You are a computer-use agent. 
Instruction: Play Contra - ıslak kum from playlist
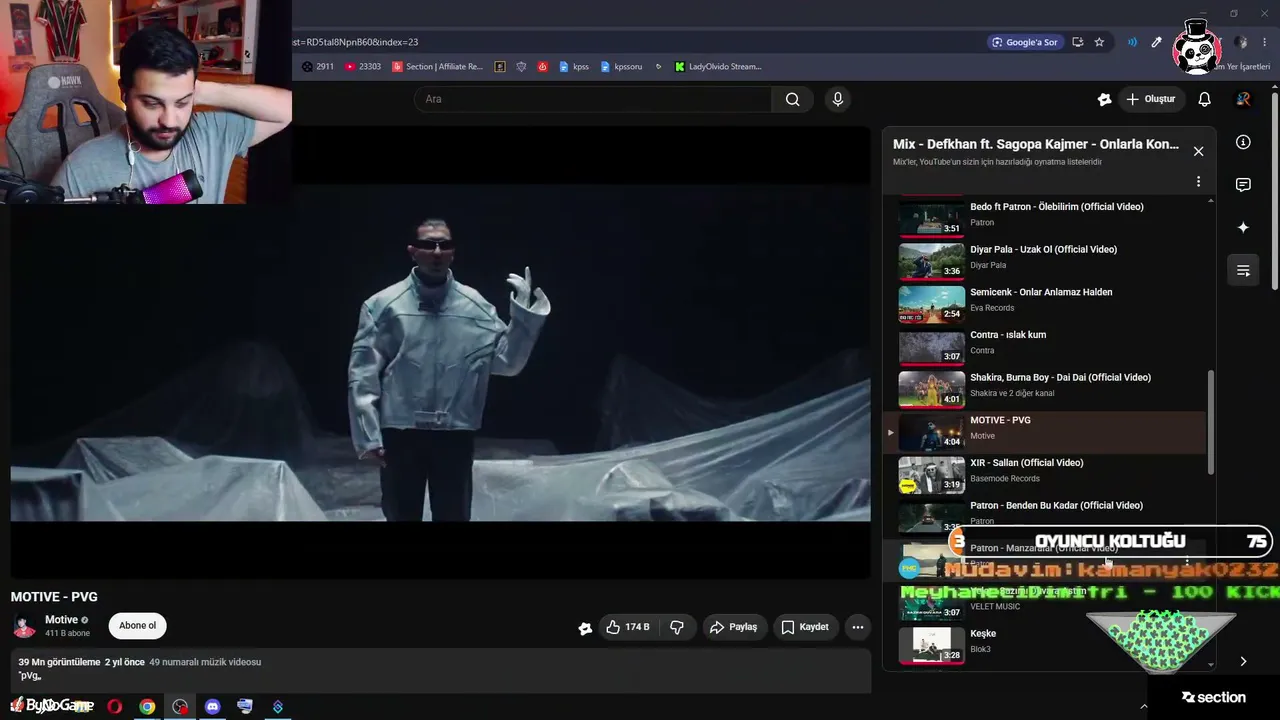(x=1046, y=346)
